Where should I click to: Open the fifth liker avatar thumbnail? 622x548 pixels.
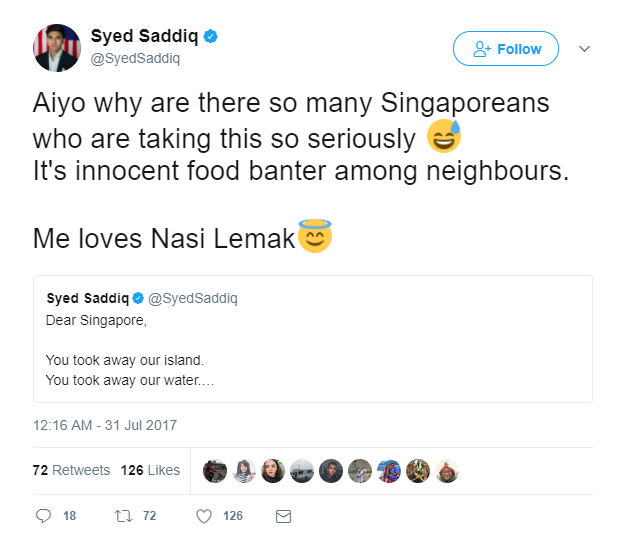coord(331,471)
